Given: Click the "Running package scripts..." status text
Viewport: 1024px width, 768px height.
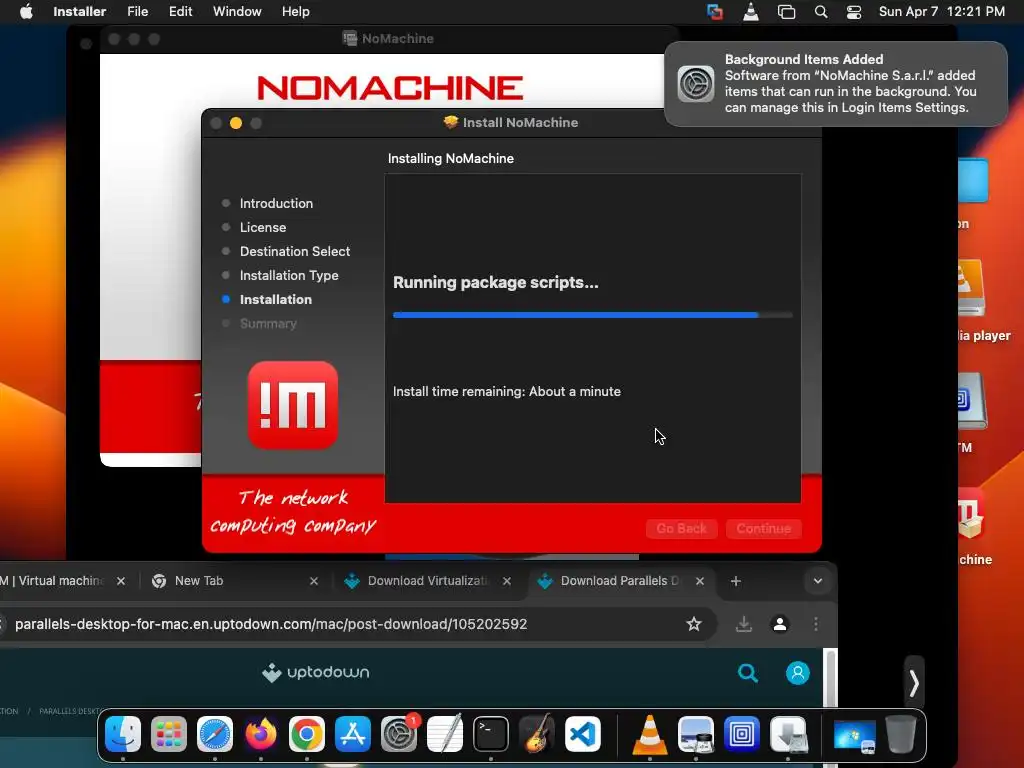Looking at the screenshot, I should 495,282.
